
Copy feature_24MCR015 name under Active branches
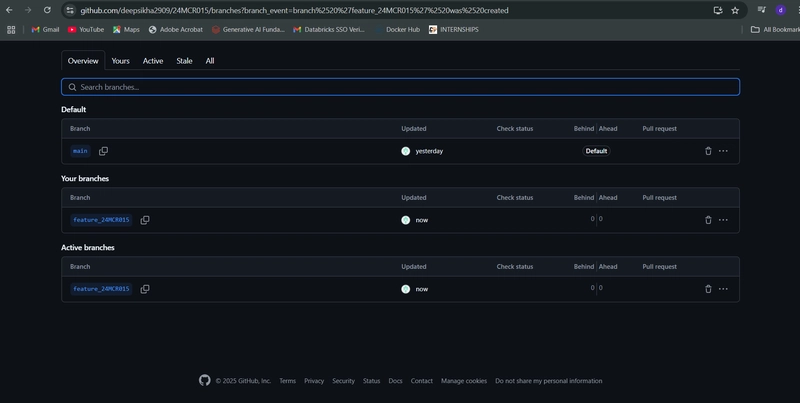[x=145, y=289]
